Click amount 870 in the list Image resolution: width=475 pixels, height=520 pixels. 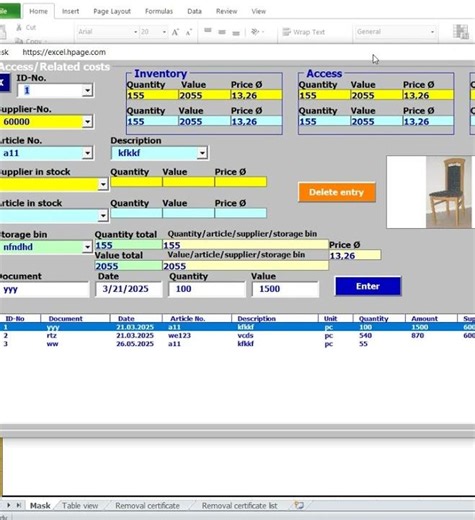tap(417, 335)
